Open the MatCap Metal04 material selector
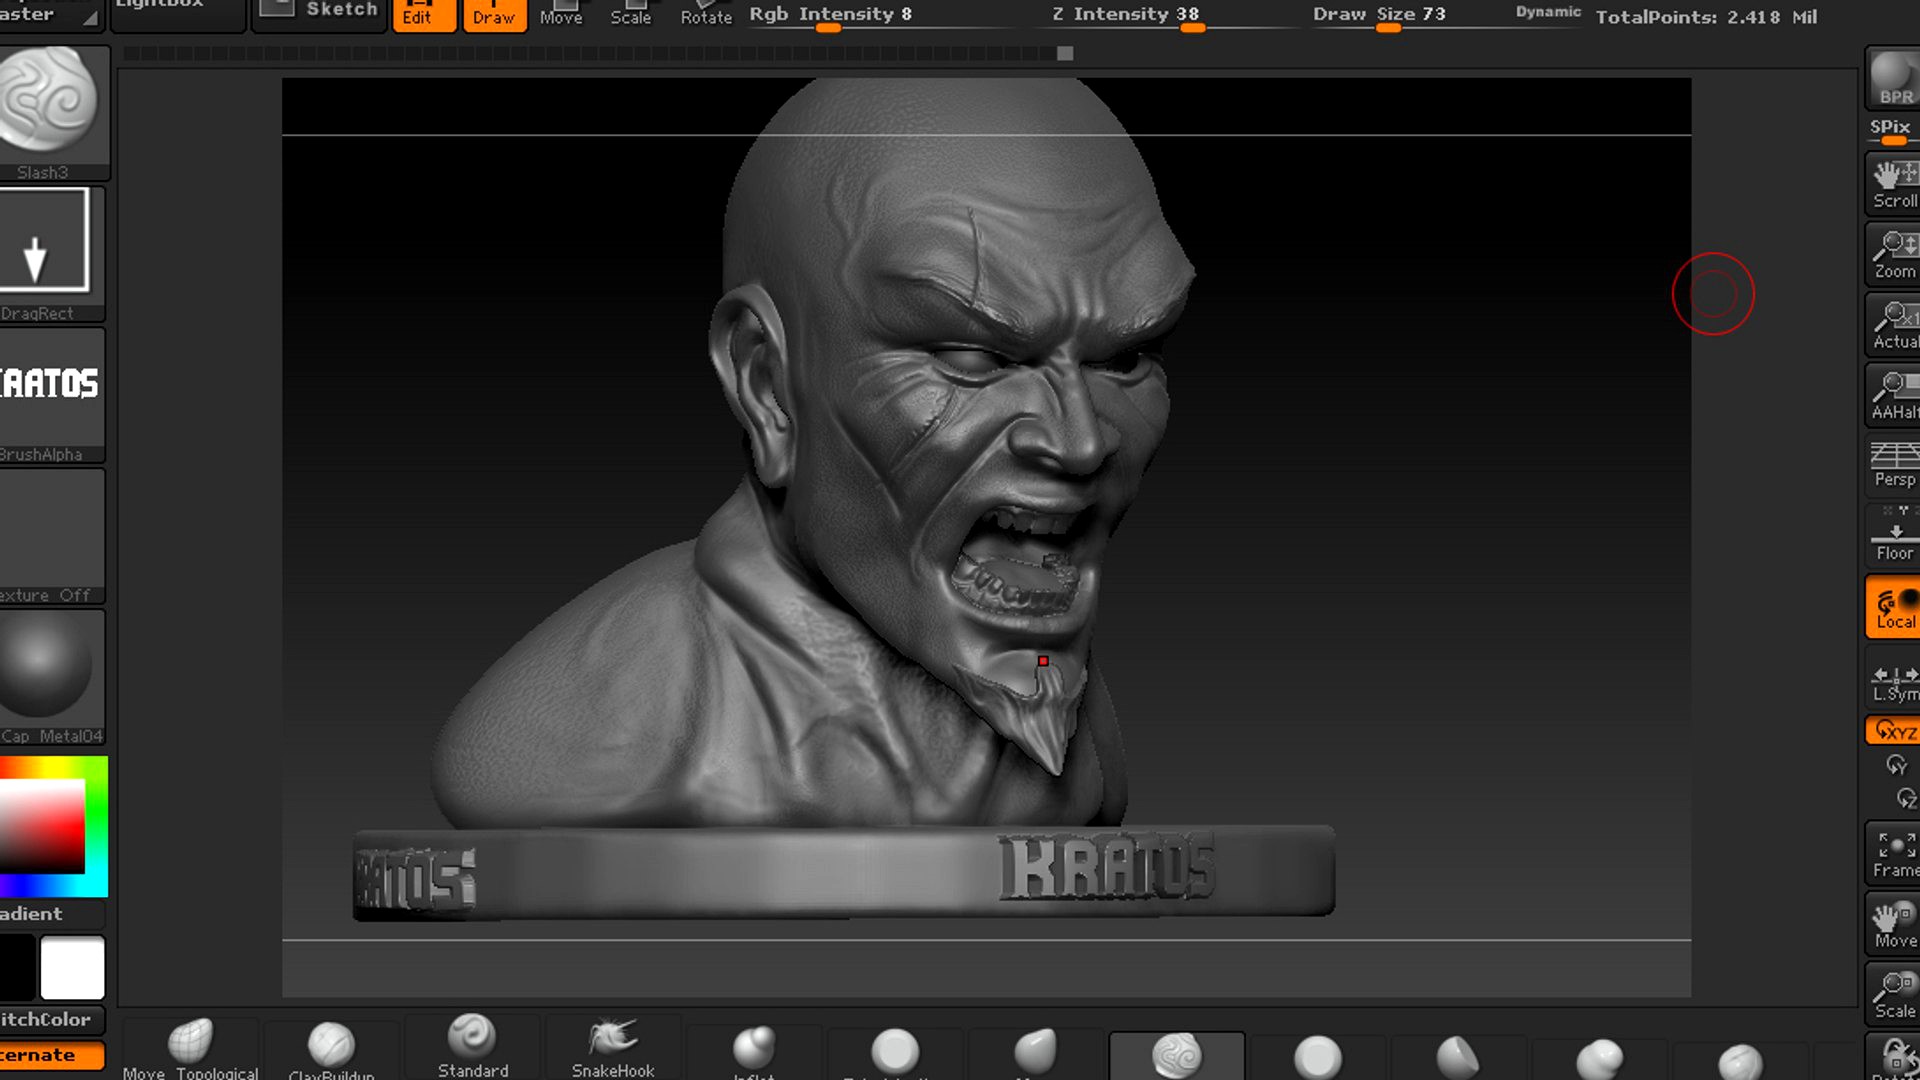 [x=50, y=677]
